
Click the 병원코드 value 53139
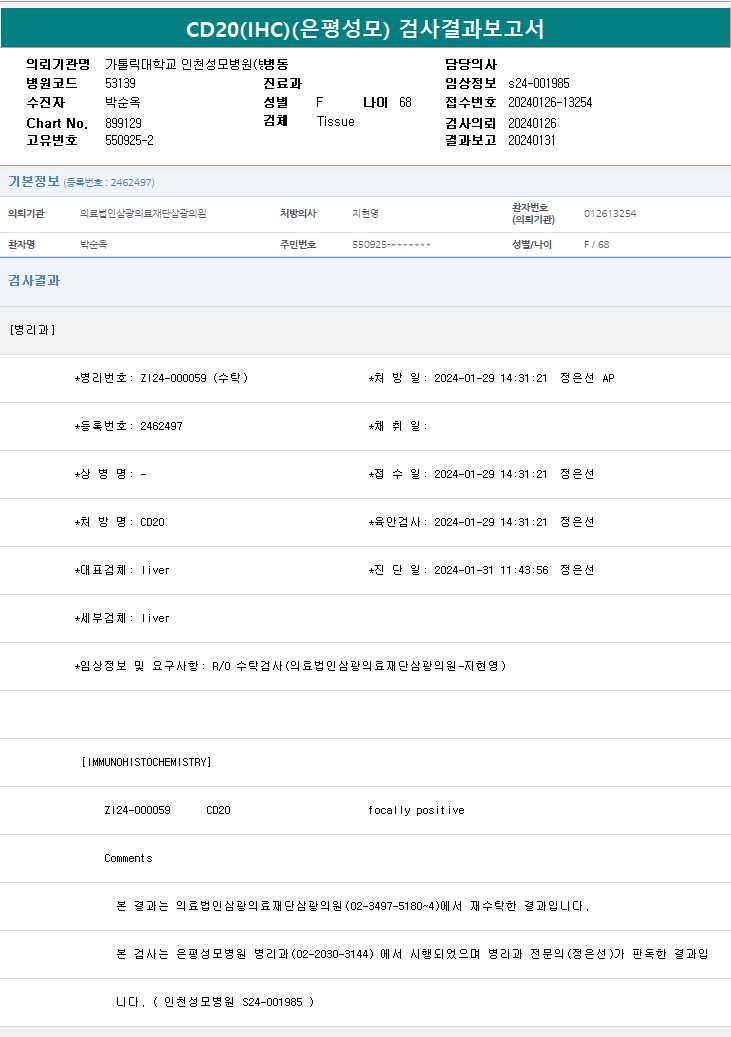click(x=121, y=83)
